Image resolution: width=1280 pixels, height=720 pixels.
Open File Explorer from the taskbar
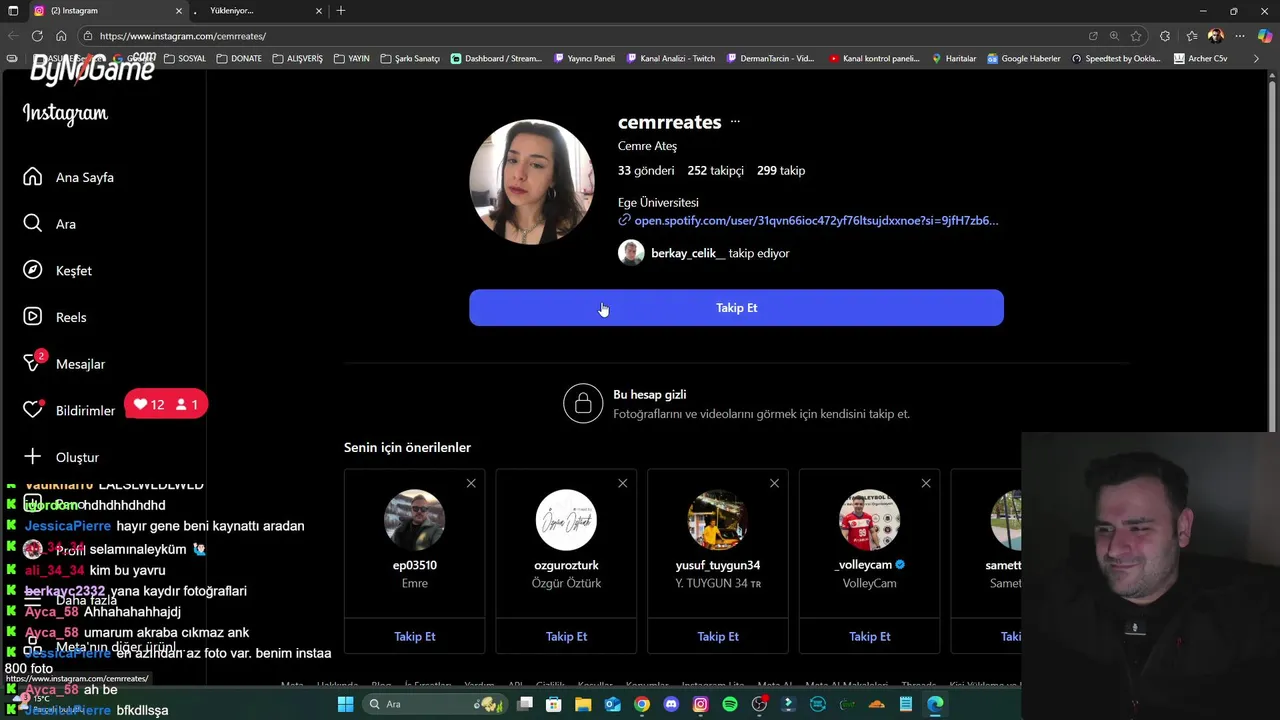pyautogui.click(x=583, y=704)
